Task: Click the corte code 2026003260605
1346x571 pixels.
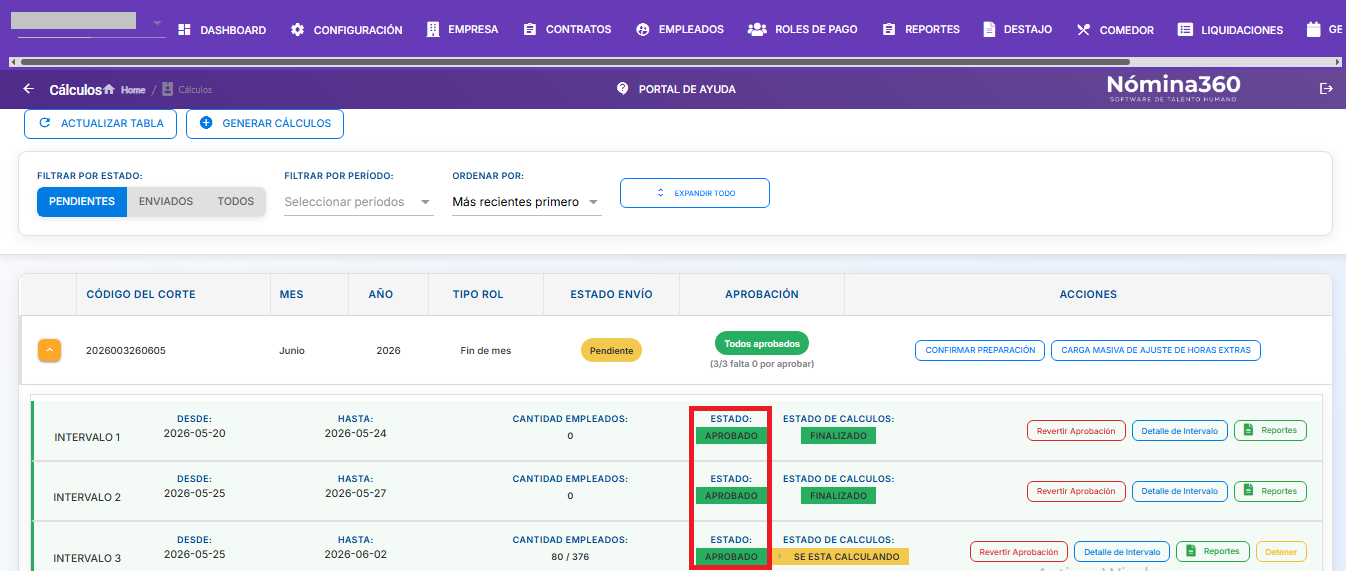Action: click(126, 351)
